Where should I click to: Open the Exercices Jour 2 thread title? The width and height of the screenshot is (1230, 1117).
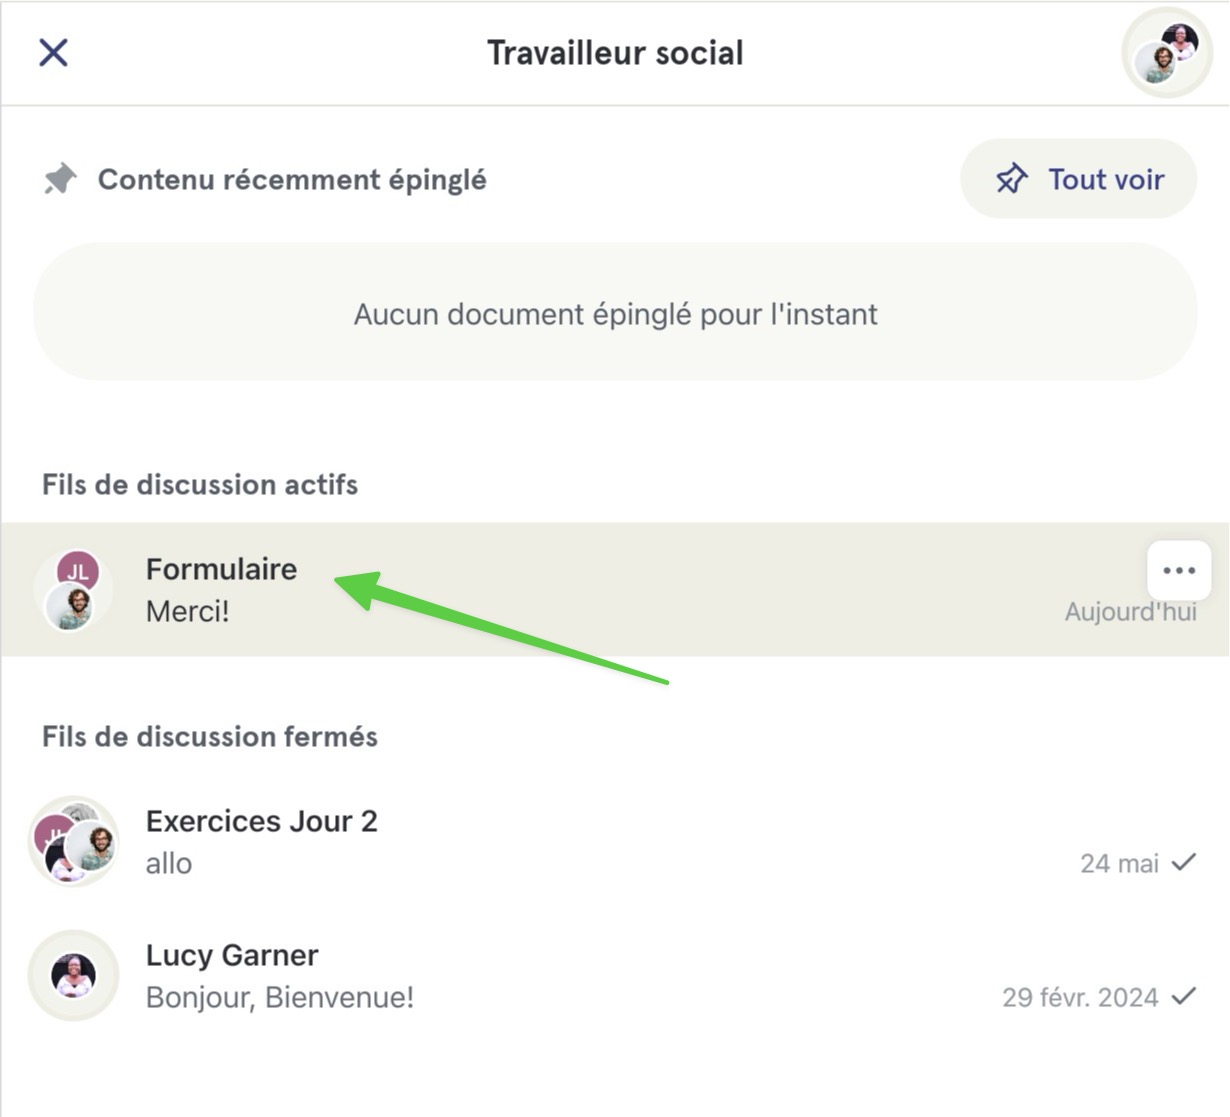[261, 821]
